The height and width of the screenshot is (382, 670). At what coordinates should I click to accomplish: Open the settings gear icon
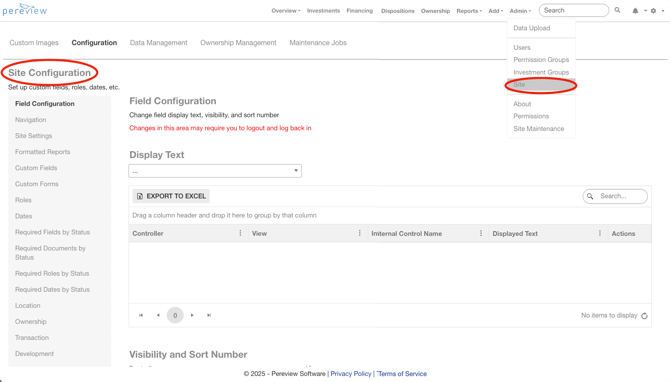pos(653,11)
